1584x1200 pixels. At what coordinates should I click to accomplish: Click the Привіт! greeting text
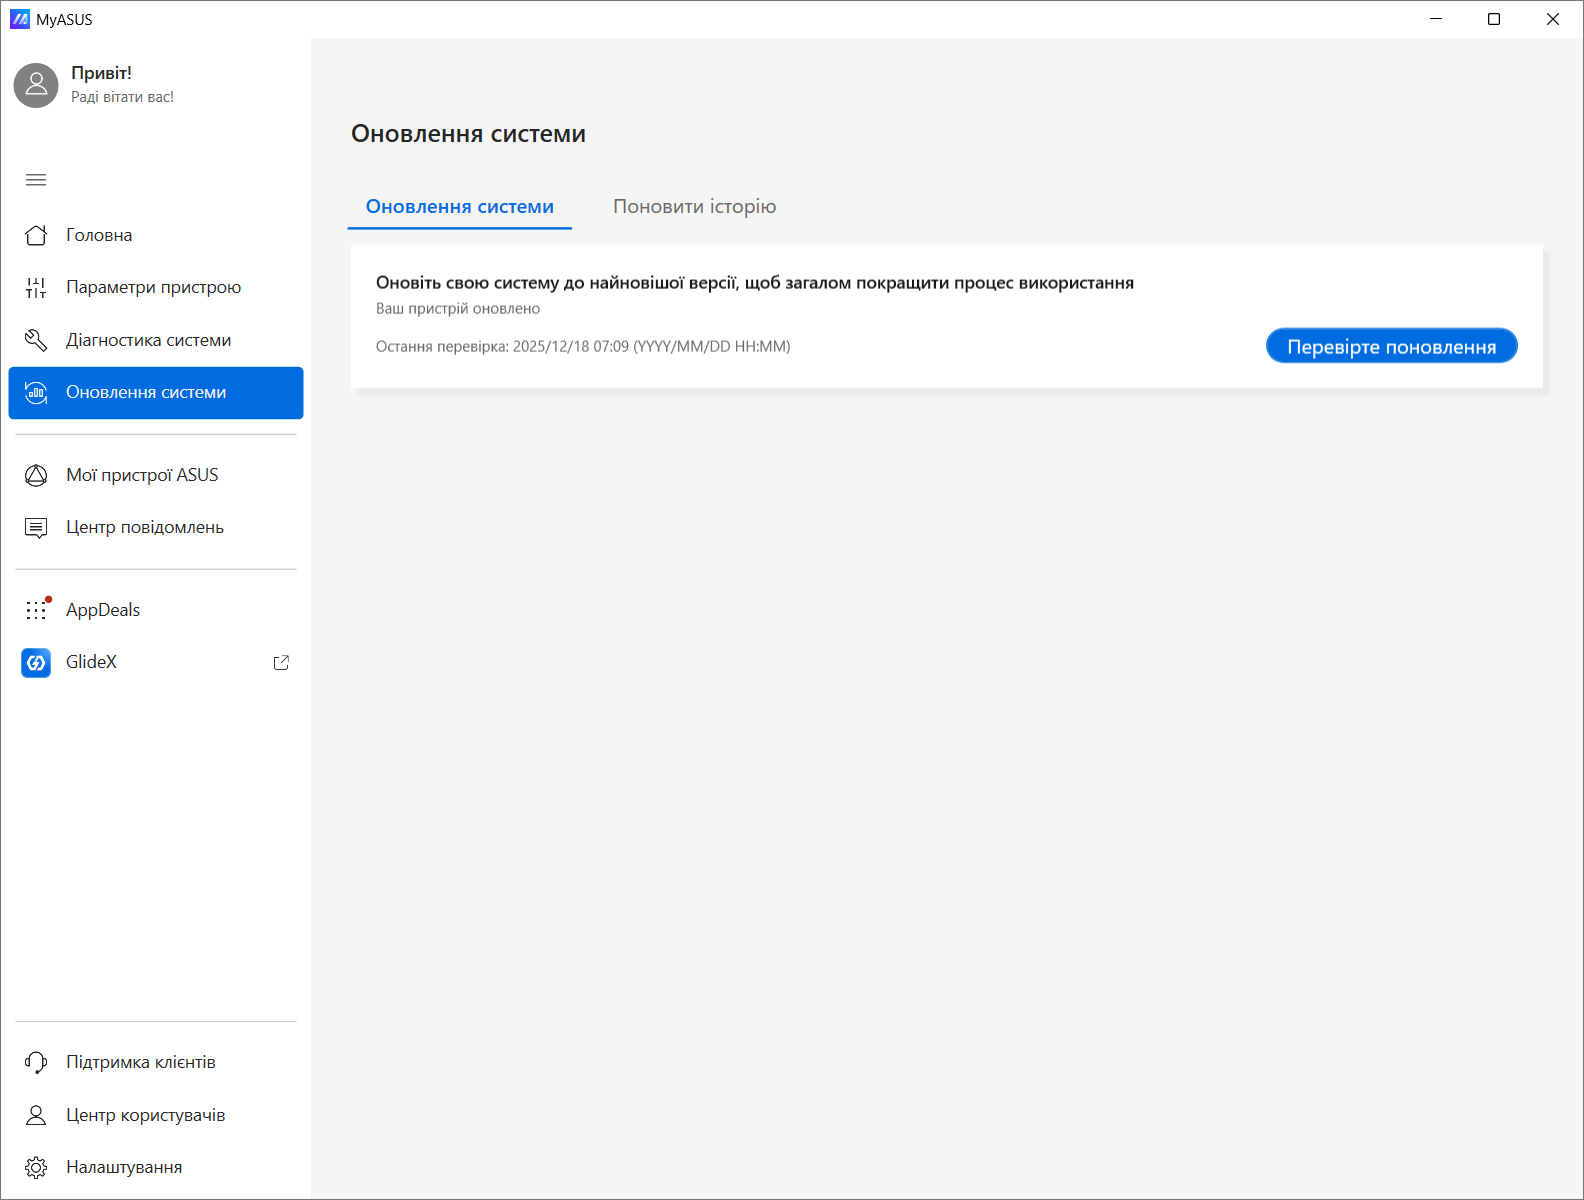pos(101,73)
